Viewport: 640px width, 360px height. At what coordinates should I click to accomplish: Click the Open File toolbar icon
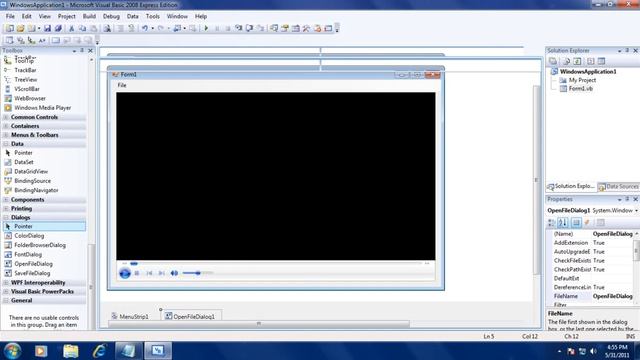pyautogui.click(x=20, y=28)
